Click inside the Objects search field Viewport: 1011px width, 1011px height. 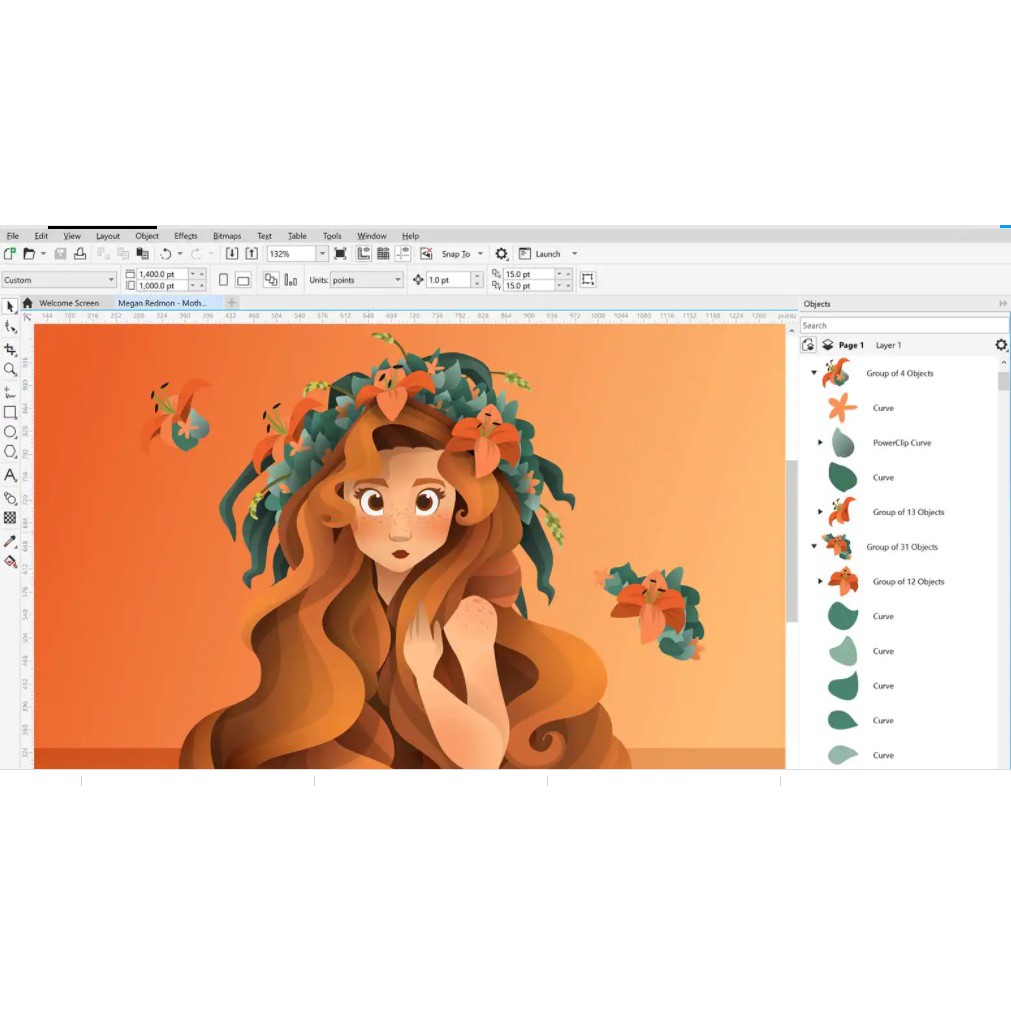pos(904,325)
